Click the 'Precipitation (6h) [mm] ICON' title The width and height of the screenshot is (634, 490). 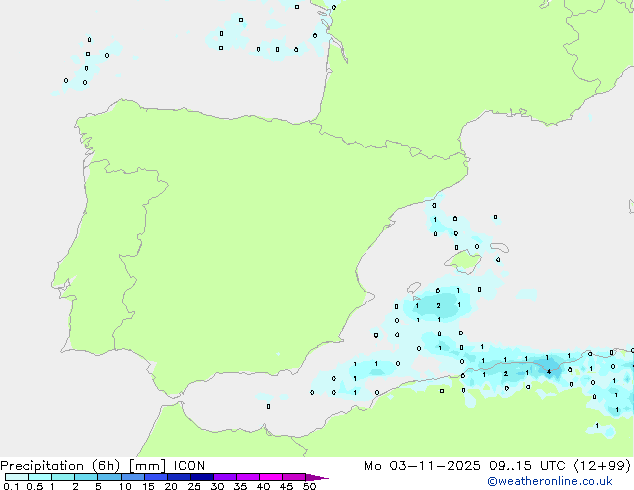[x=103, y=466]
